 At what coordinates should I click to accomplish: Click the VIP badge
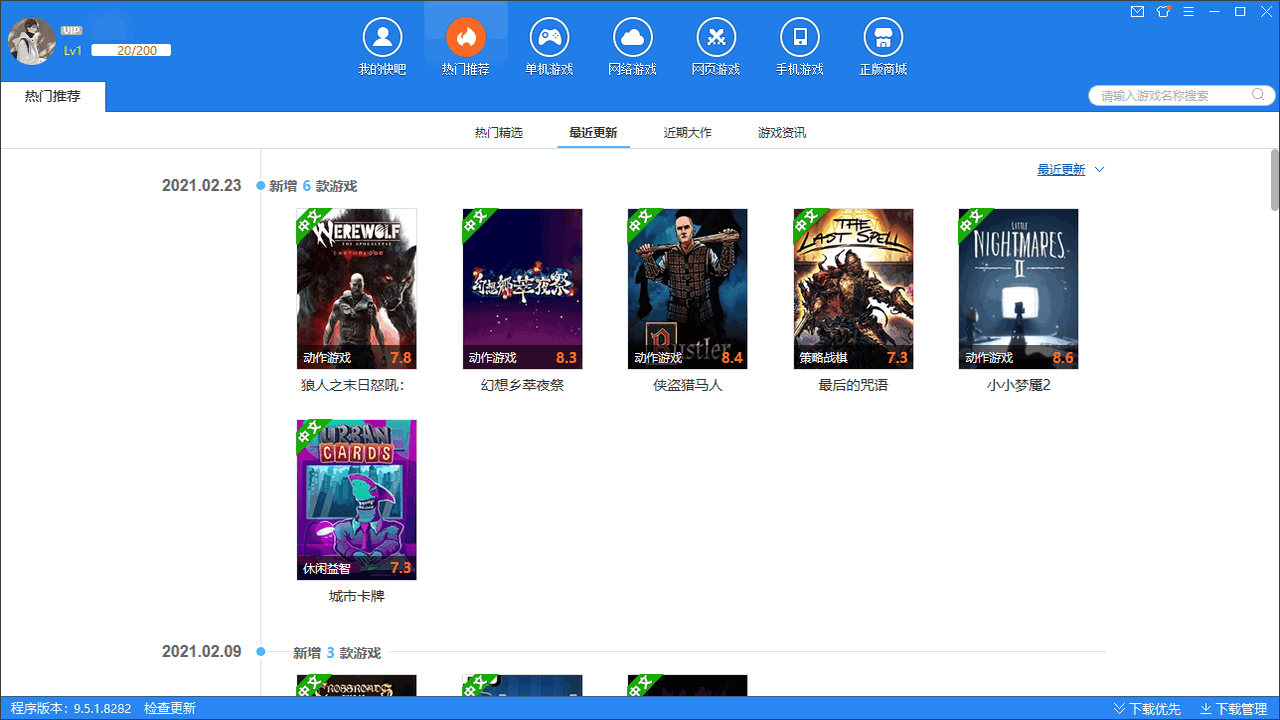pos(71,31)
